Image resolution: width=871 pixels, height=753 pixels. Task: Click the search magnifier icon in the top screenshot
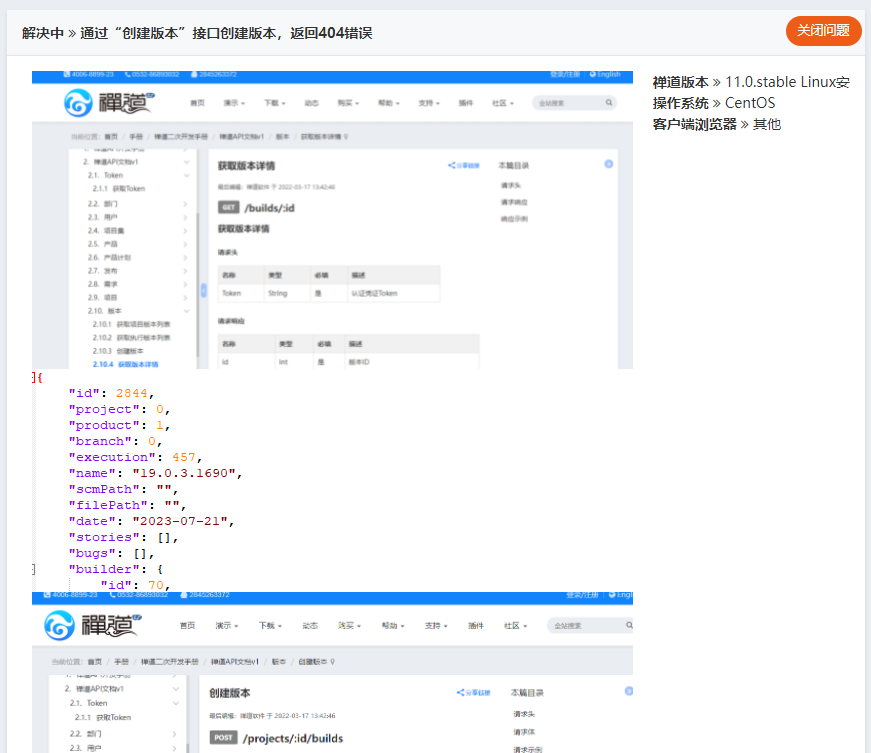[x=609, y=103]
